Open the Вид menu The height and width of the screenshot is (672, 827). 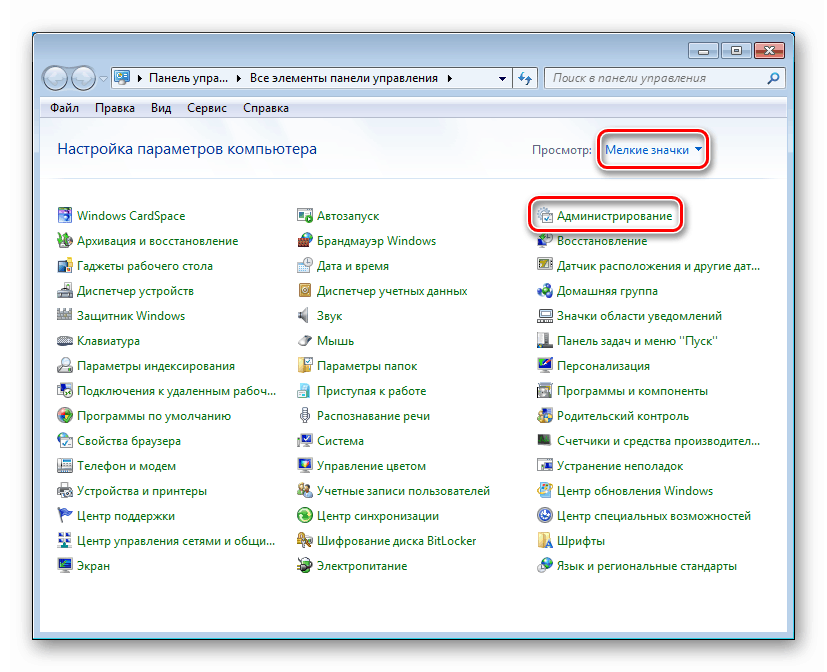point(161,108)
